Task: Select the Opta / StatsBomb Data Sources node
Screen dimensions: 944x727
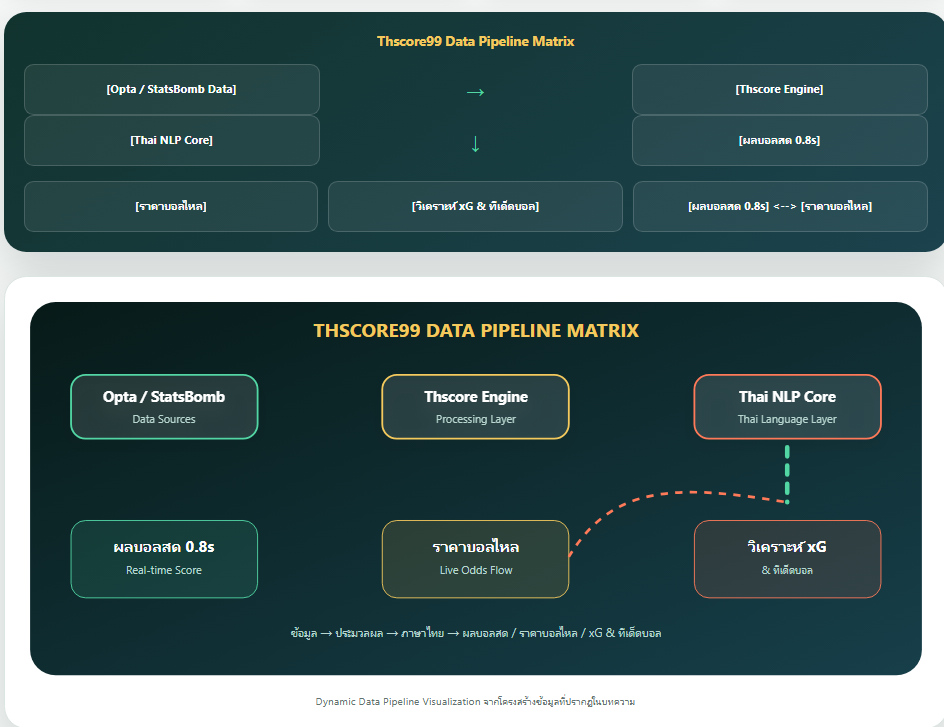Action: [164, 407]
